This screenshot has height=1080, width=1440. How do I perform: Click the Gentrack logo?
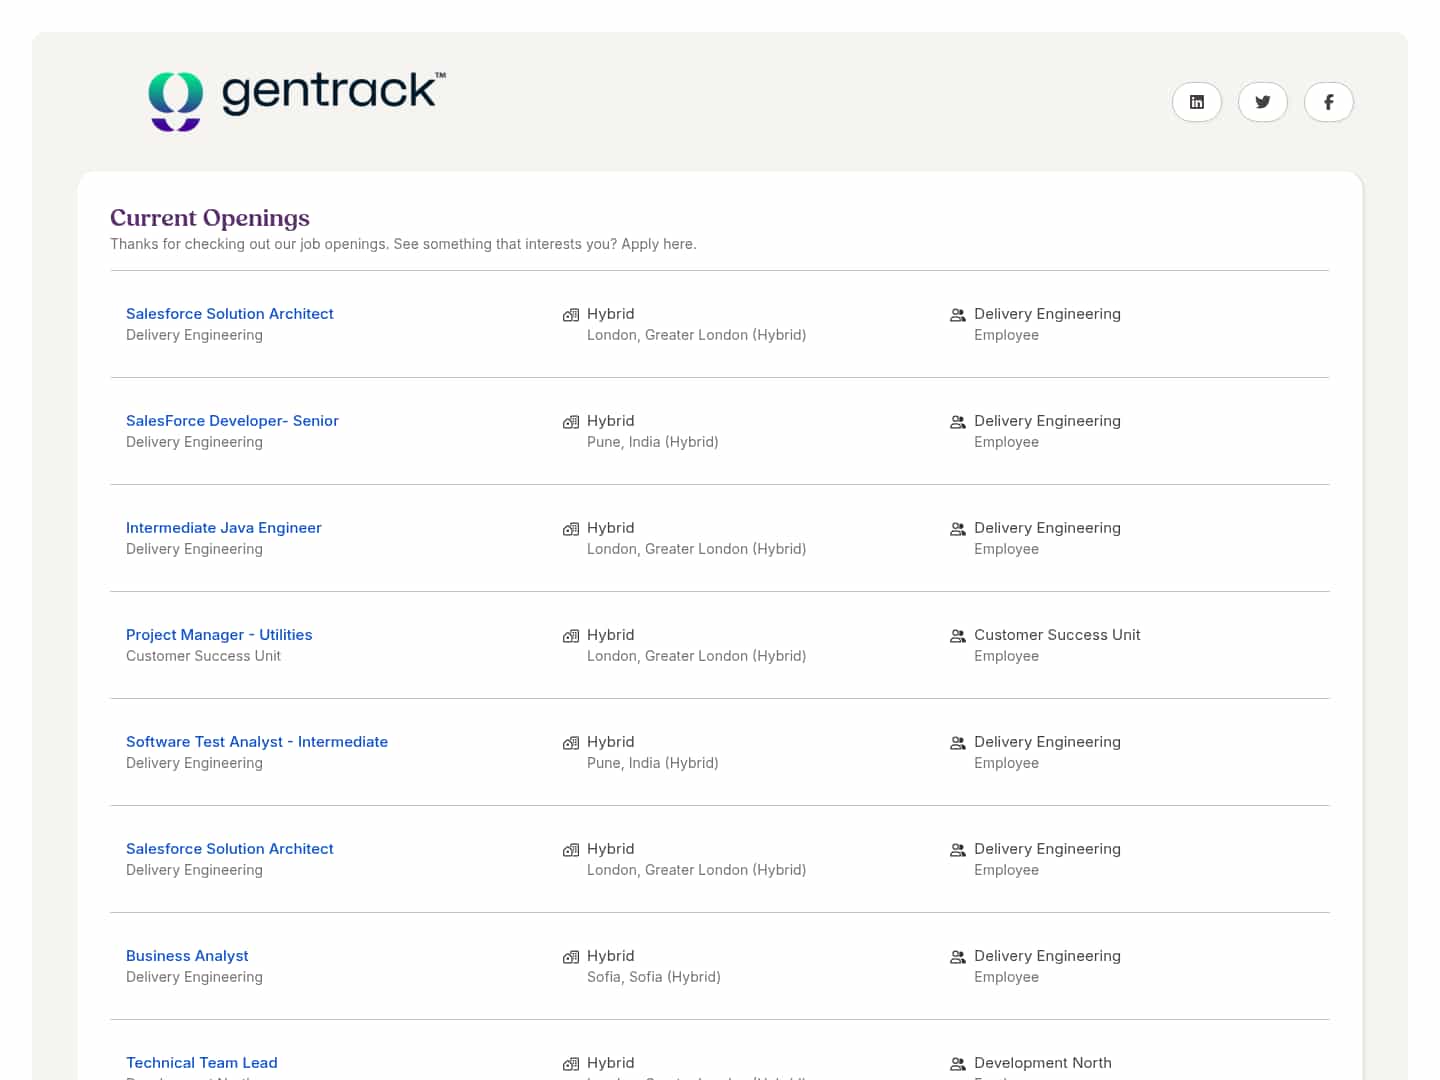(297, 100)
